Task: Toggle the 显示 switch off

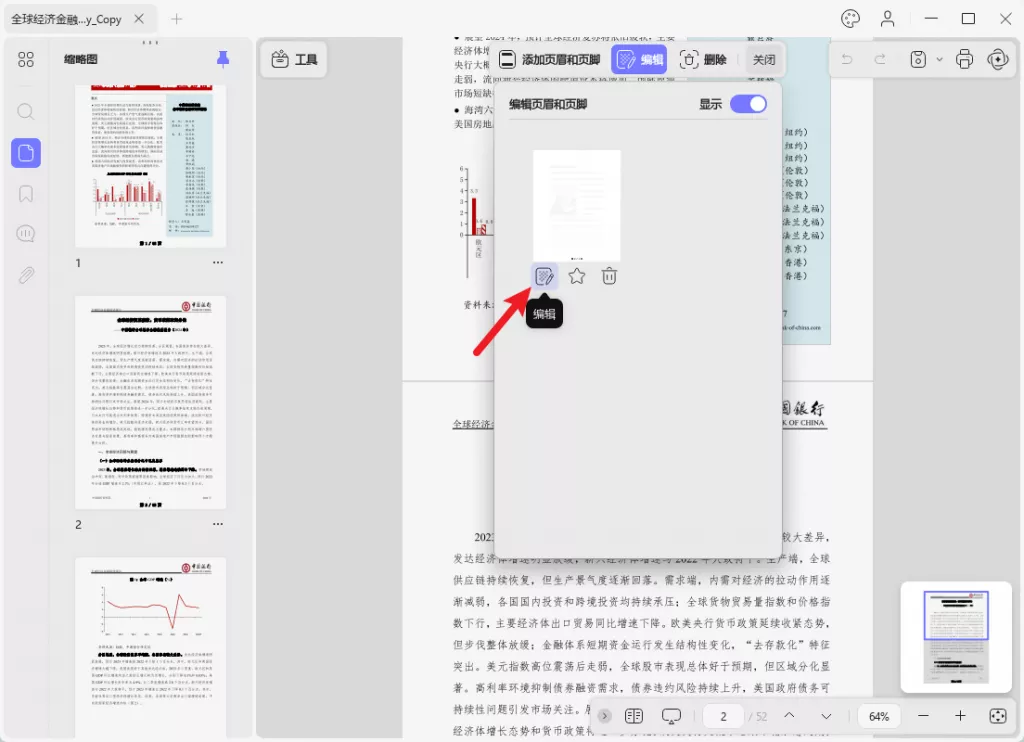Action: (748, 104)
